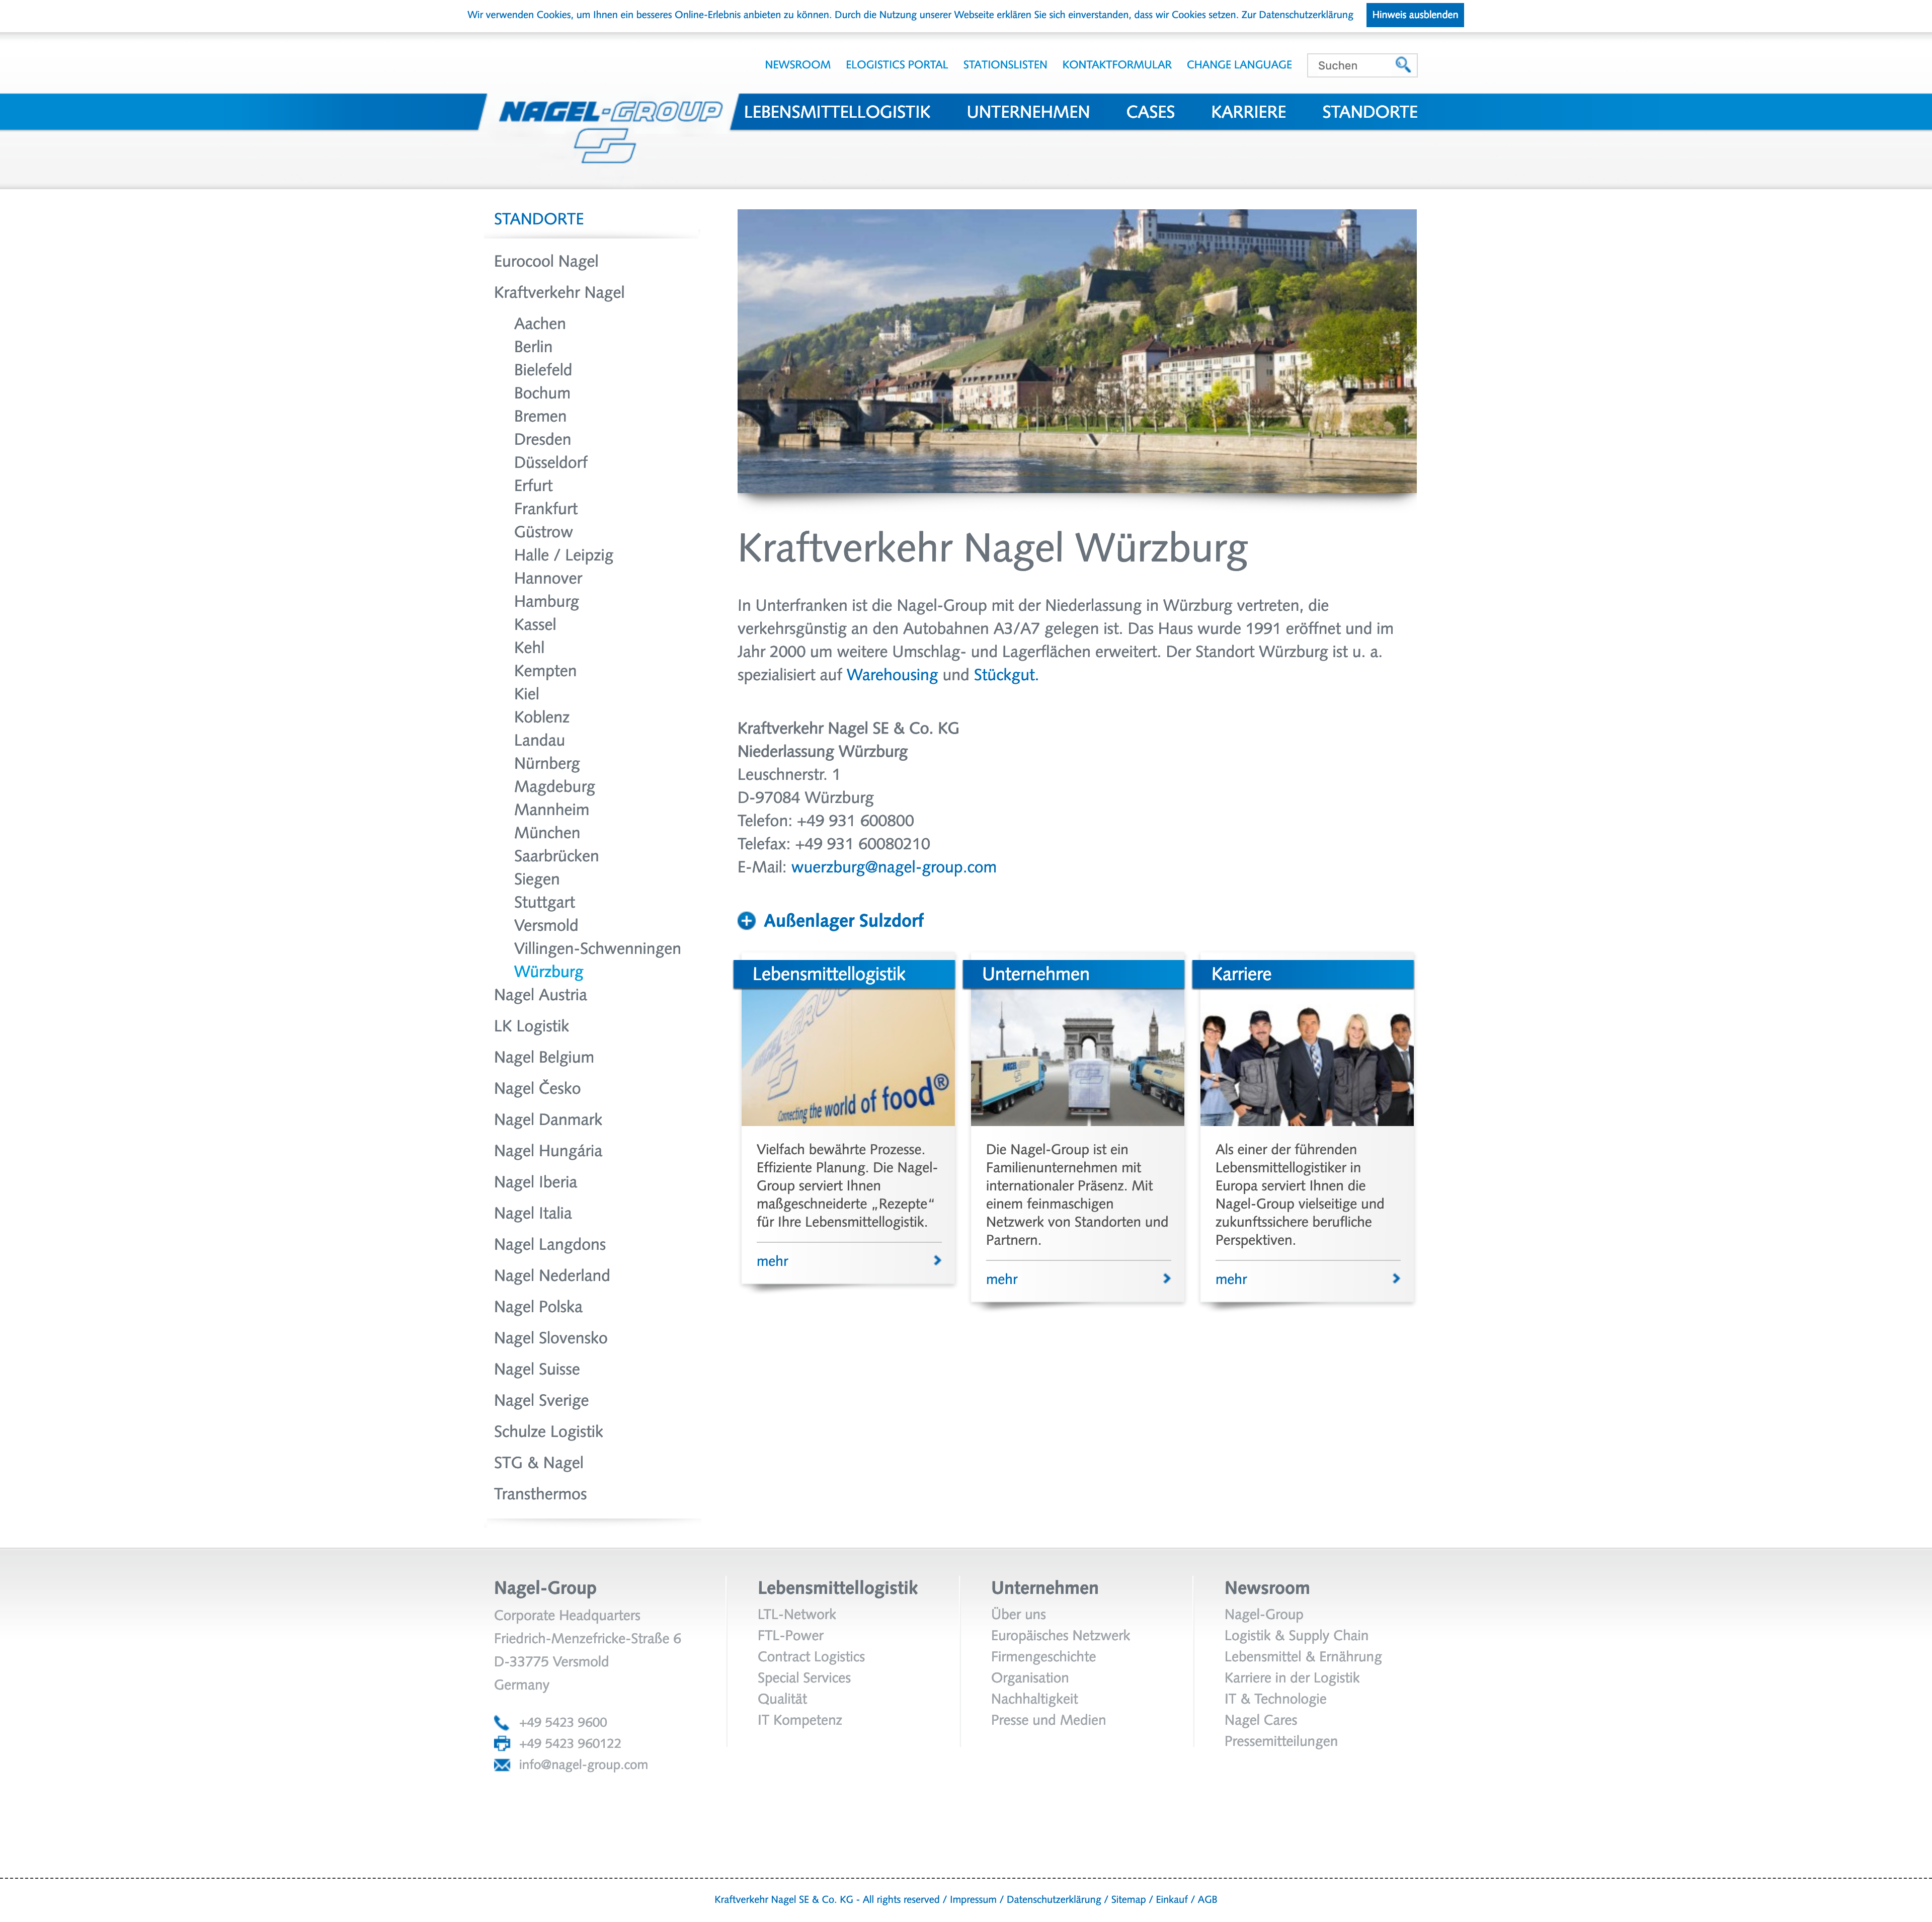This screenshot has width=1932, height=1922.
Task: Click the footer fax printer icon
Action: [x=501, y=1743]
